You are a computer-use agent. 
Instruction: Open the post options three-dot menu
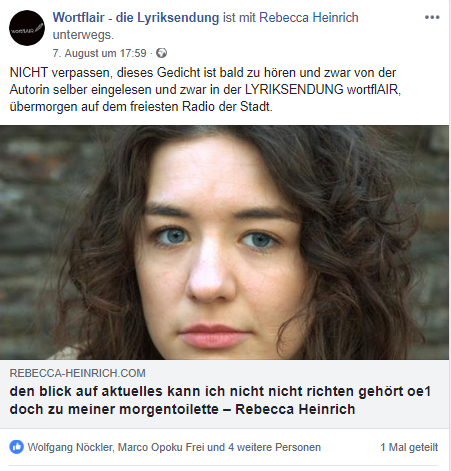432,17
